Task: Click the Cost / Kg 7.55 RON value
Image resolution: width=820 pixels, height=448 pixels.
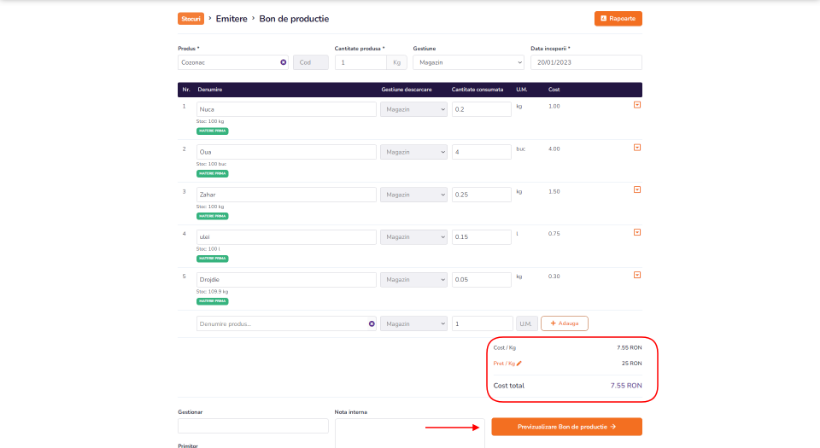Action: tap(629, 348)
